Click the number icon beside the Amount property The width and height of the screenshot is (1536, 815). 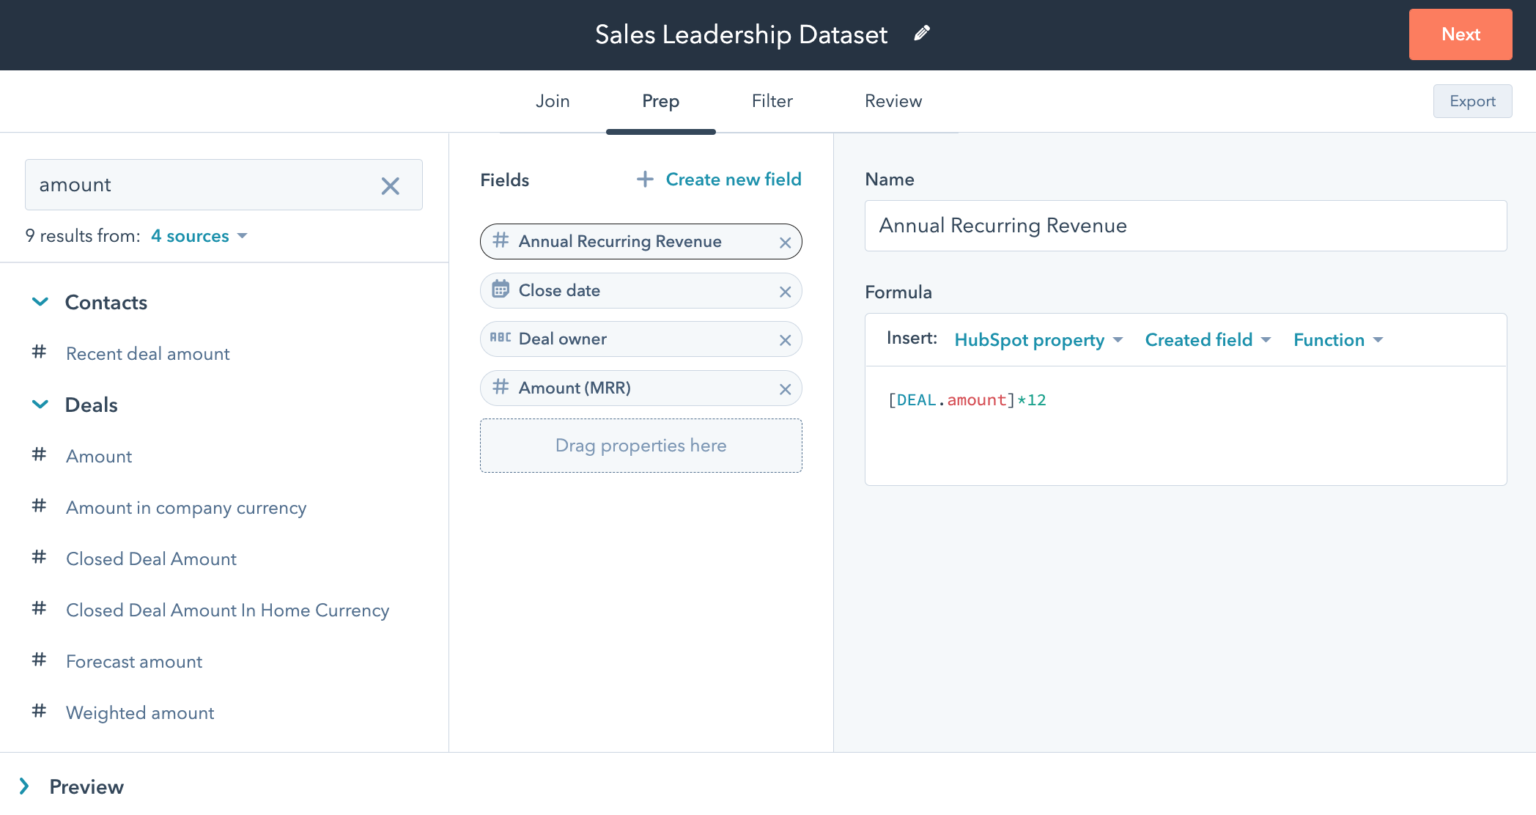[39, 456]
